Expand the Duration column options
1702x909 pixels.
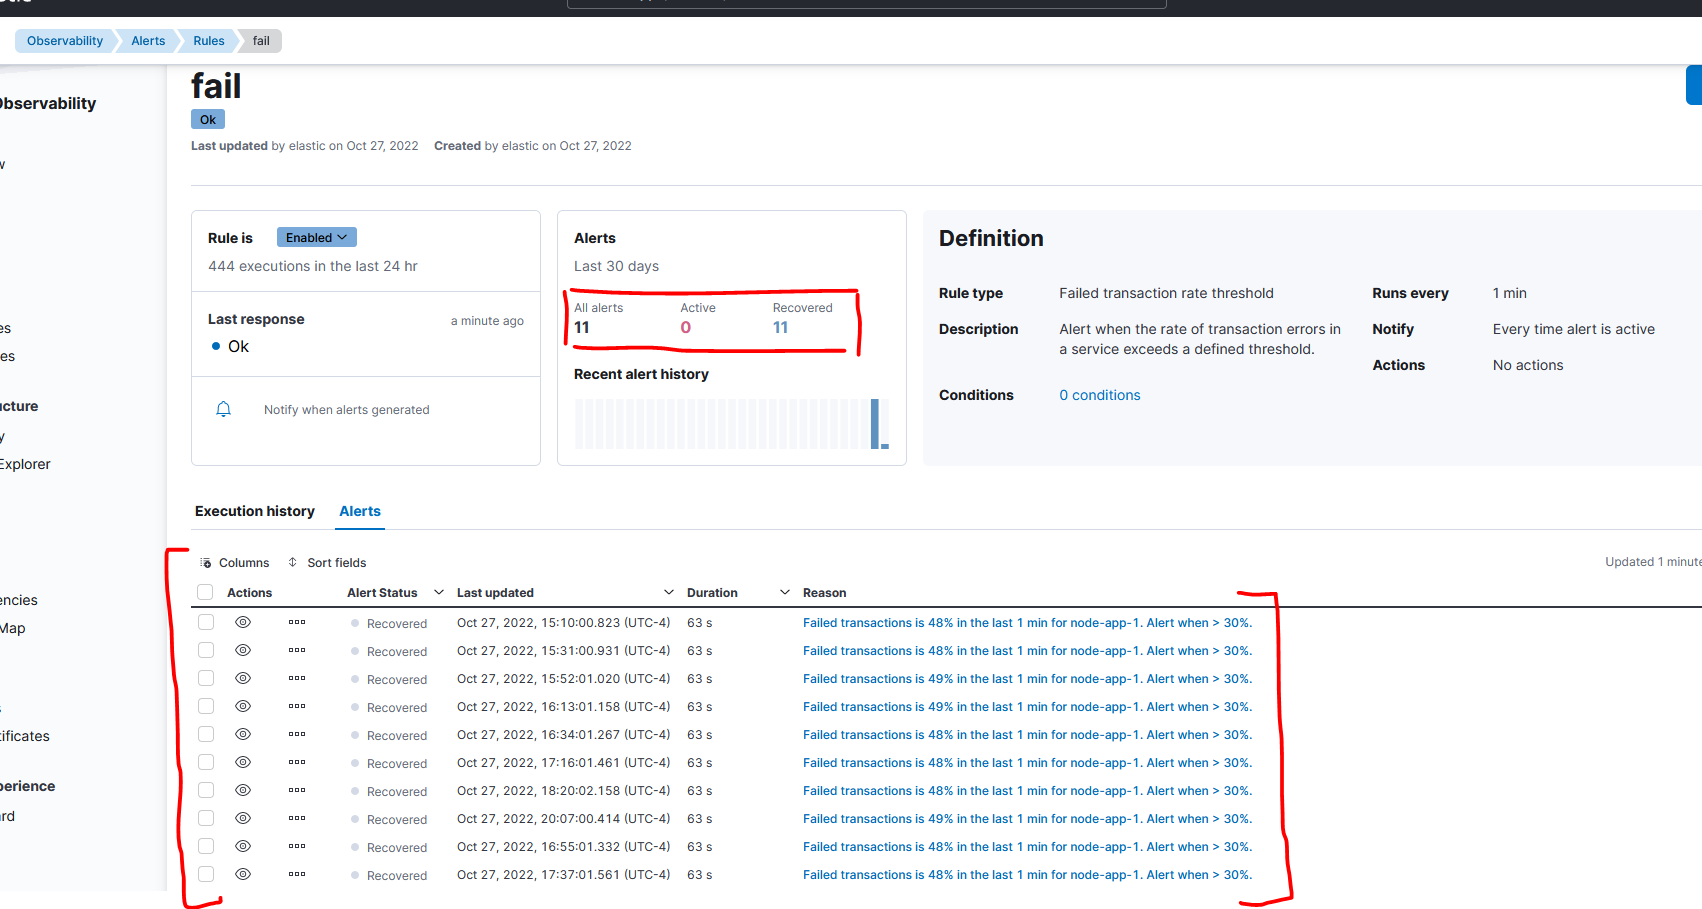tap(784, 592)
